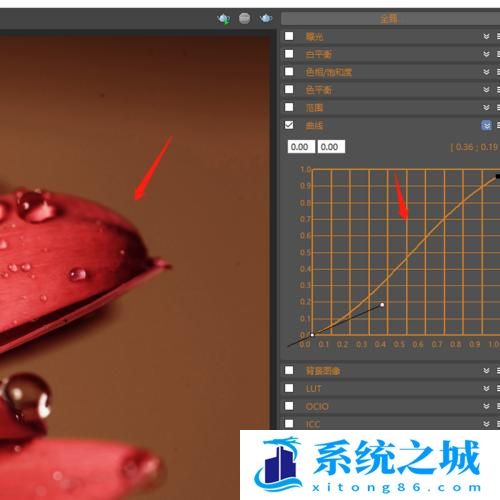Image resolution: width=500 pixels, height=500 pixels.
Task: Expand the 白平衡 white balance rollout
Action: click(x=486, y=54)
